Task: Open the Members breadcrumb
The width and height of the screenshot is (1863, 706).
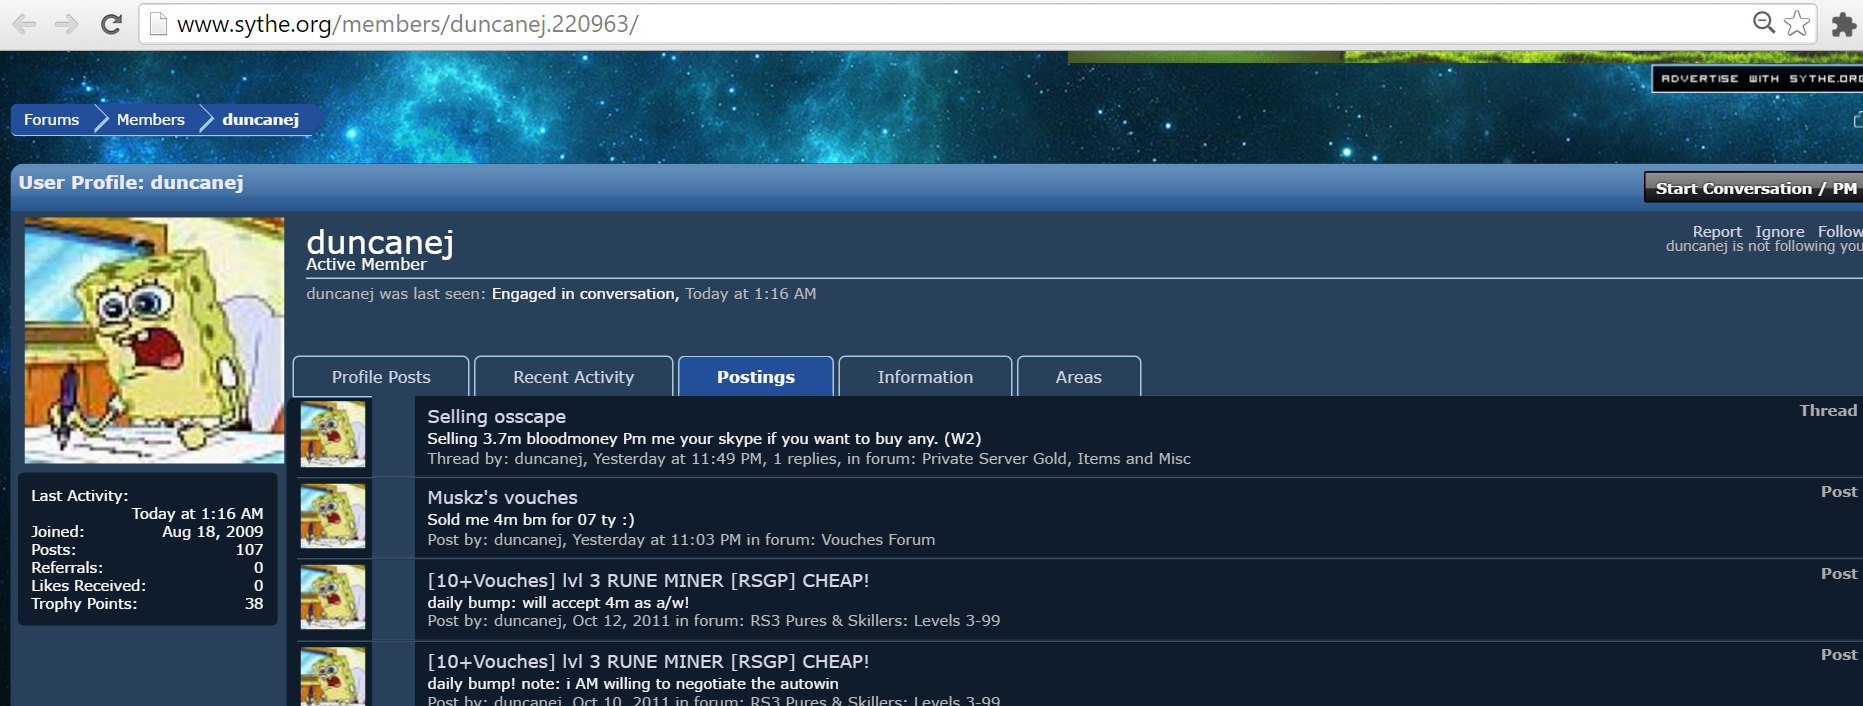Action: 151,119
